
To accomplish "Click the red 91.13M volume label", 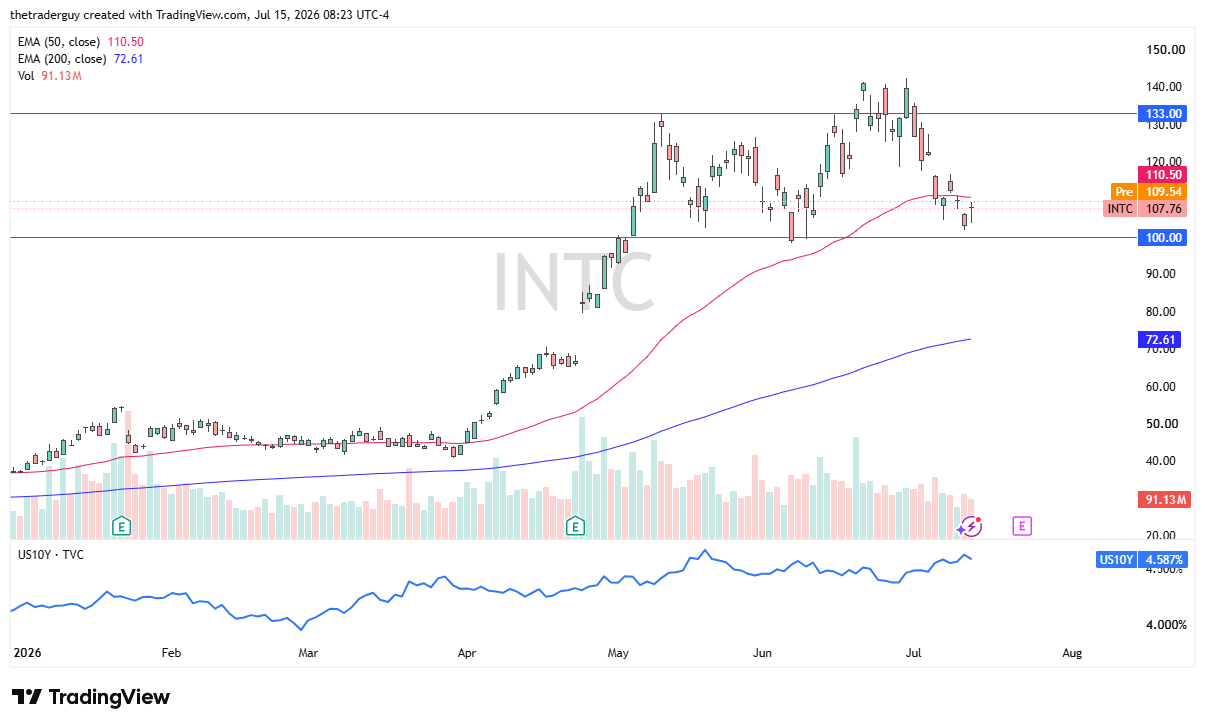I will coord(1163,500).
